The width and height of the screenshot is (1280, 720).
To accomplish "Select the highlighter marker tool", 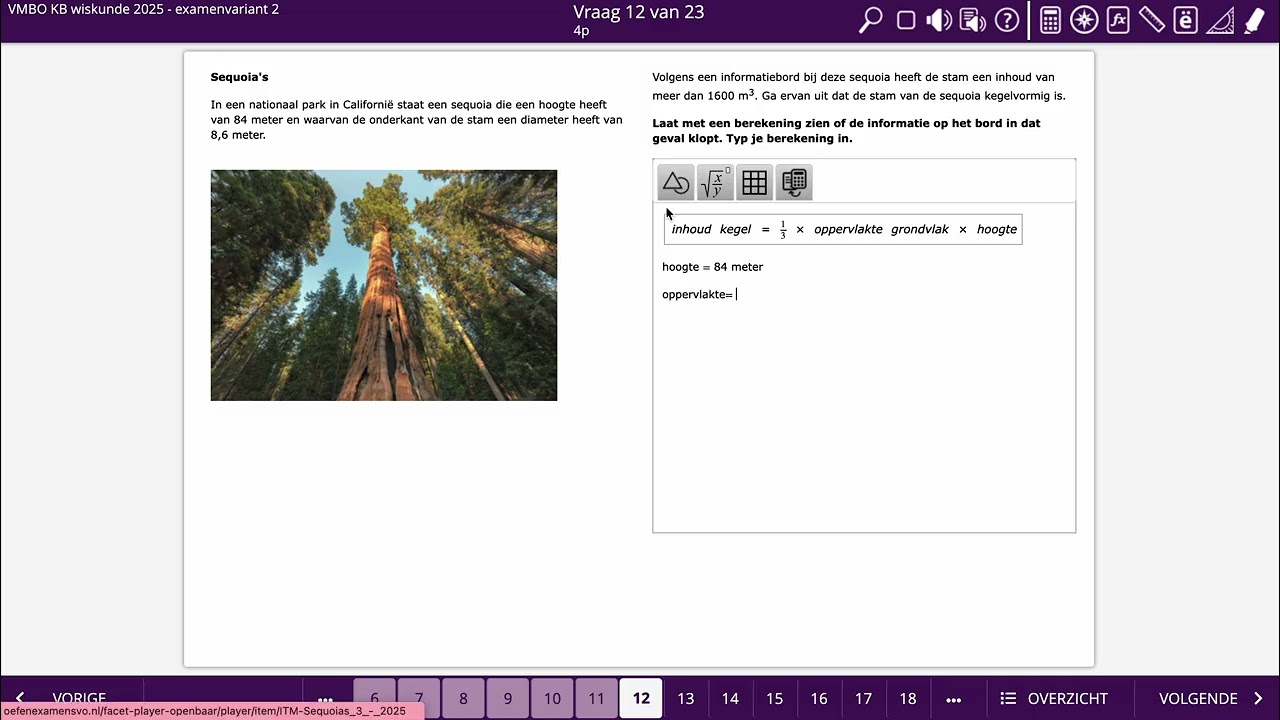I will [x=1254, y=20].
